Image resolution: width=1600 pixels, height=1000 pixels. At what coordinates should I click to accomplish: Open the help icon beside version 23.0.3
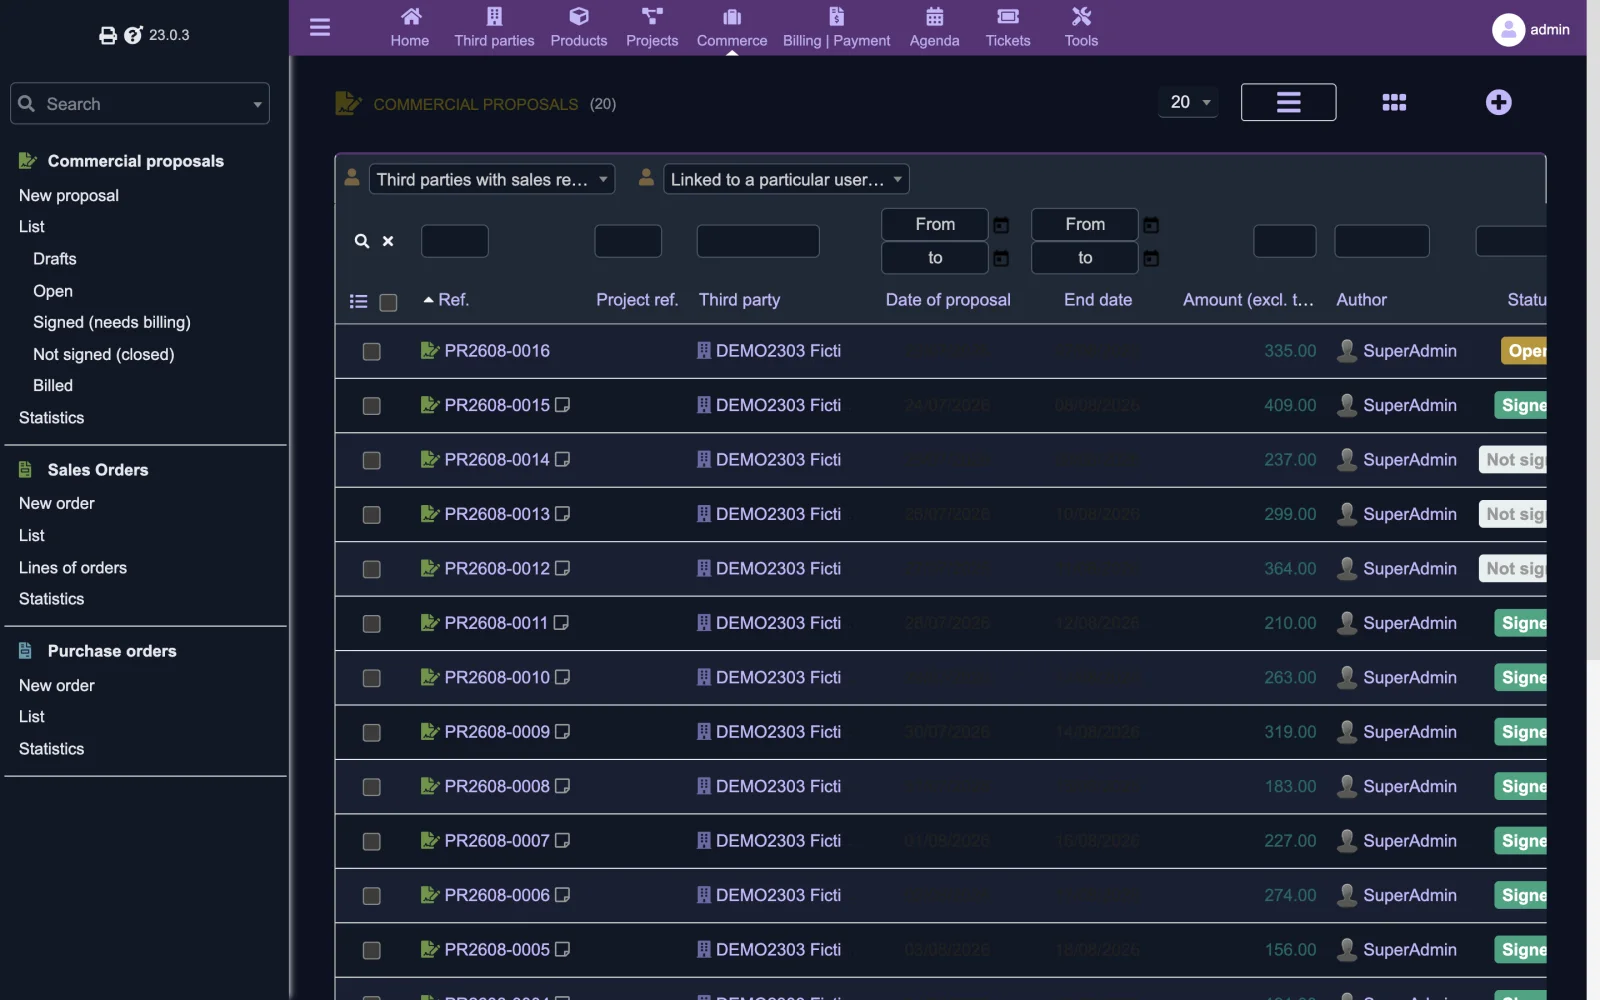tap(133, 36)
